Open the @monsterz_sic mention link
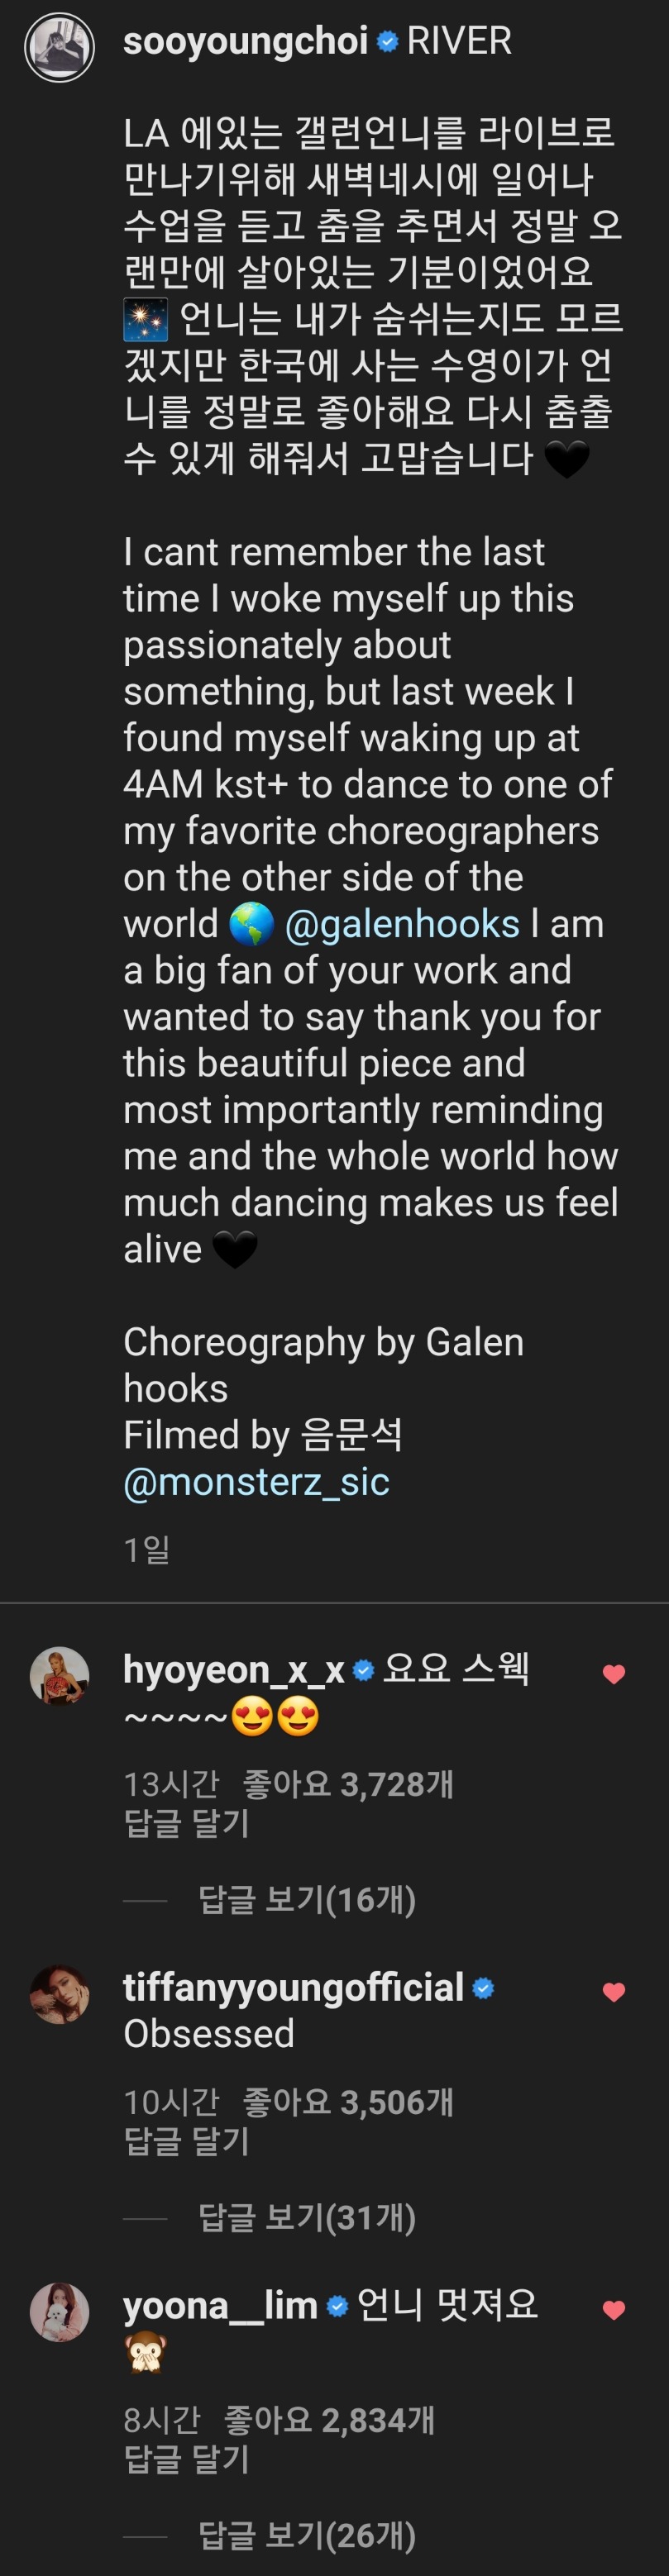 click(256, 1481)
